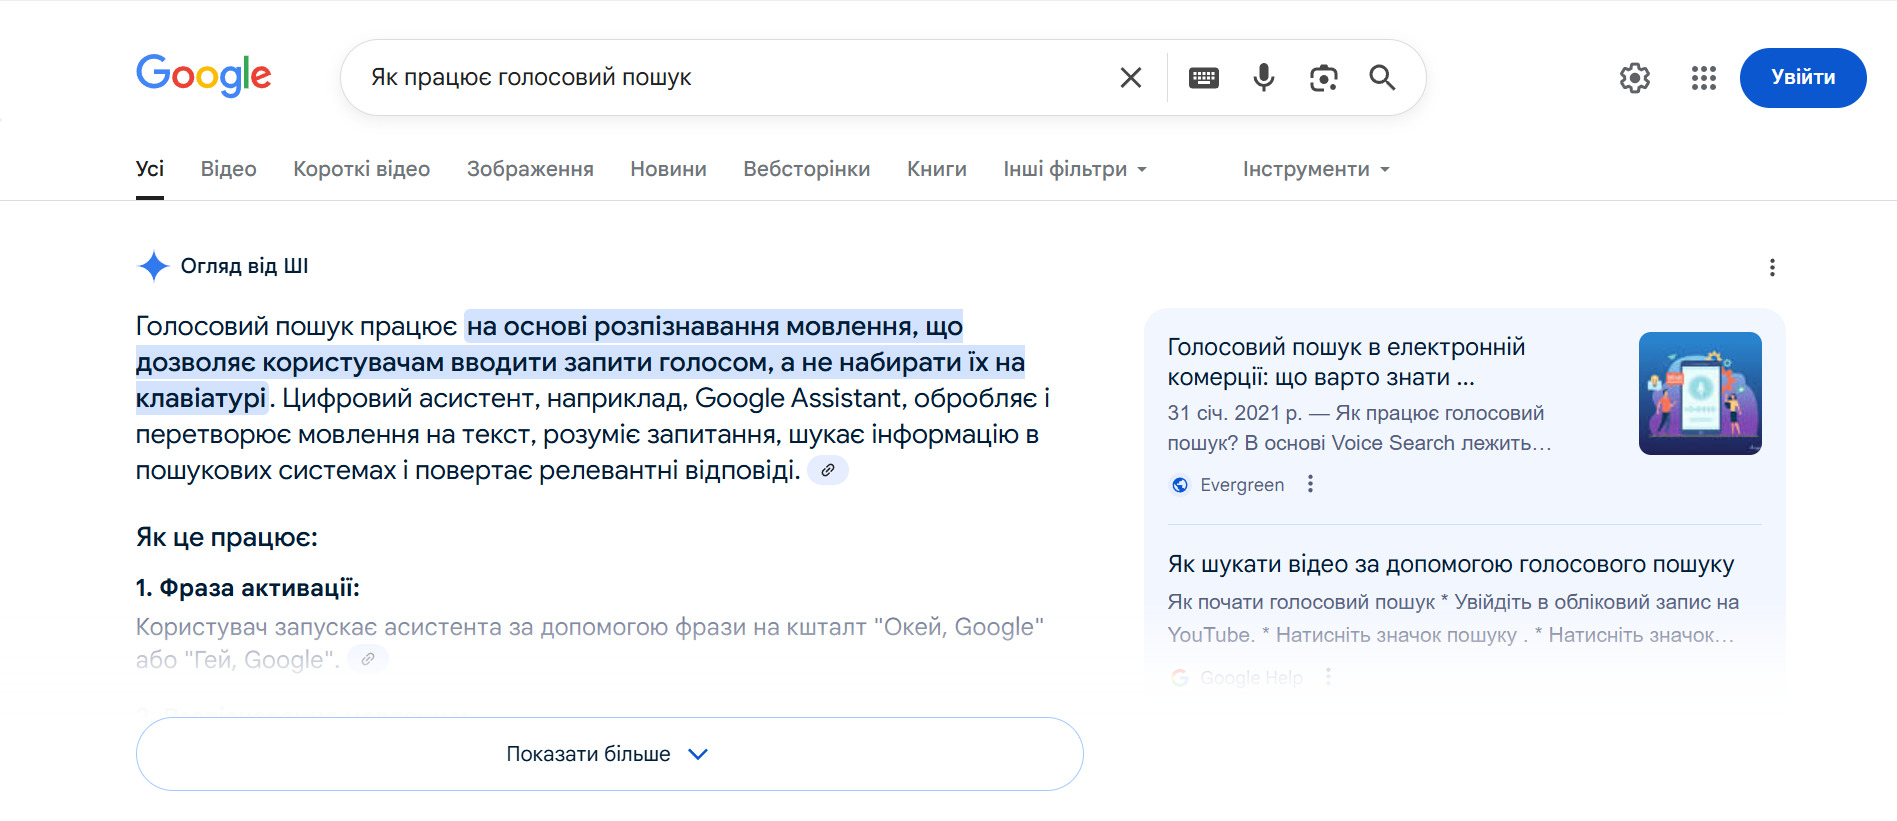Image resolution: width=1897 pixels, height=821 pixels.
Task: Open the on-screen keyboard input tool
Action: 1204,77
